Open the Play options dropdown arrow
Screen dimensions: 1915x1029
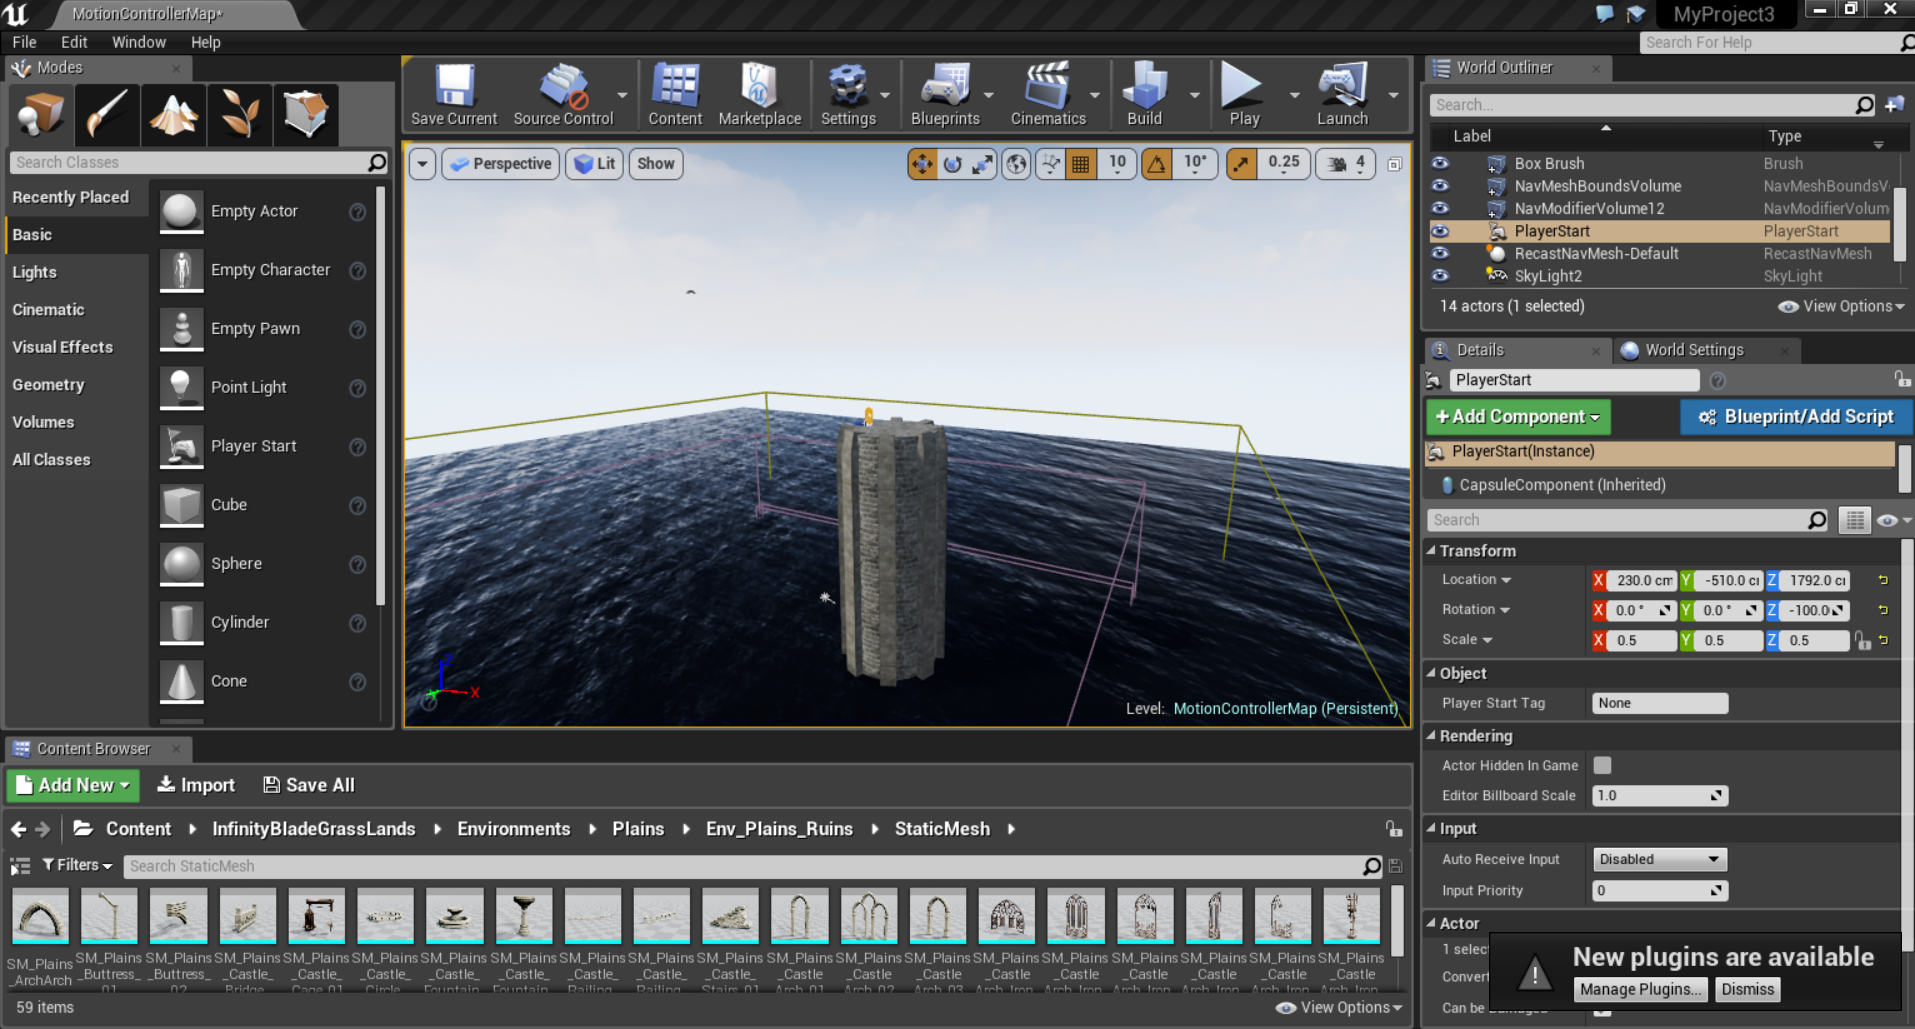coord(1294,96)
